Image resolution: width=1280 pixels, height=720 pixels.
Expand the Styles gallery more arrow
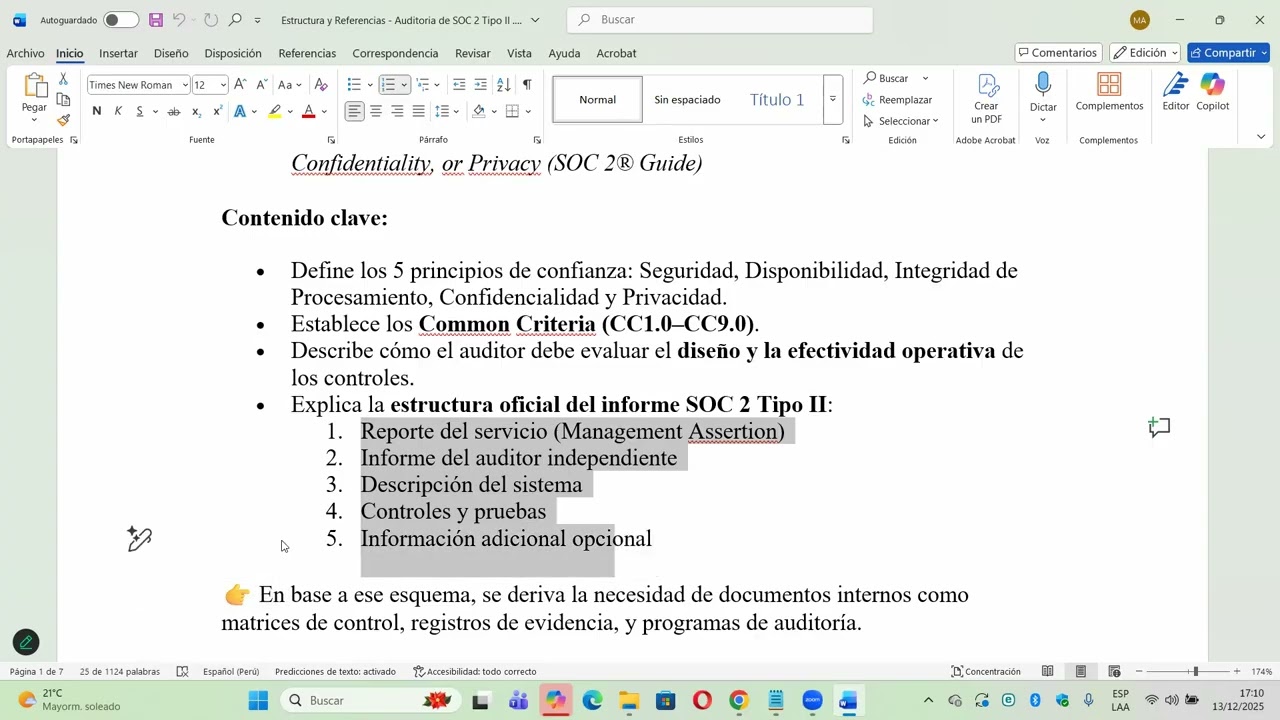click(832, 99)
